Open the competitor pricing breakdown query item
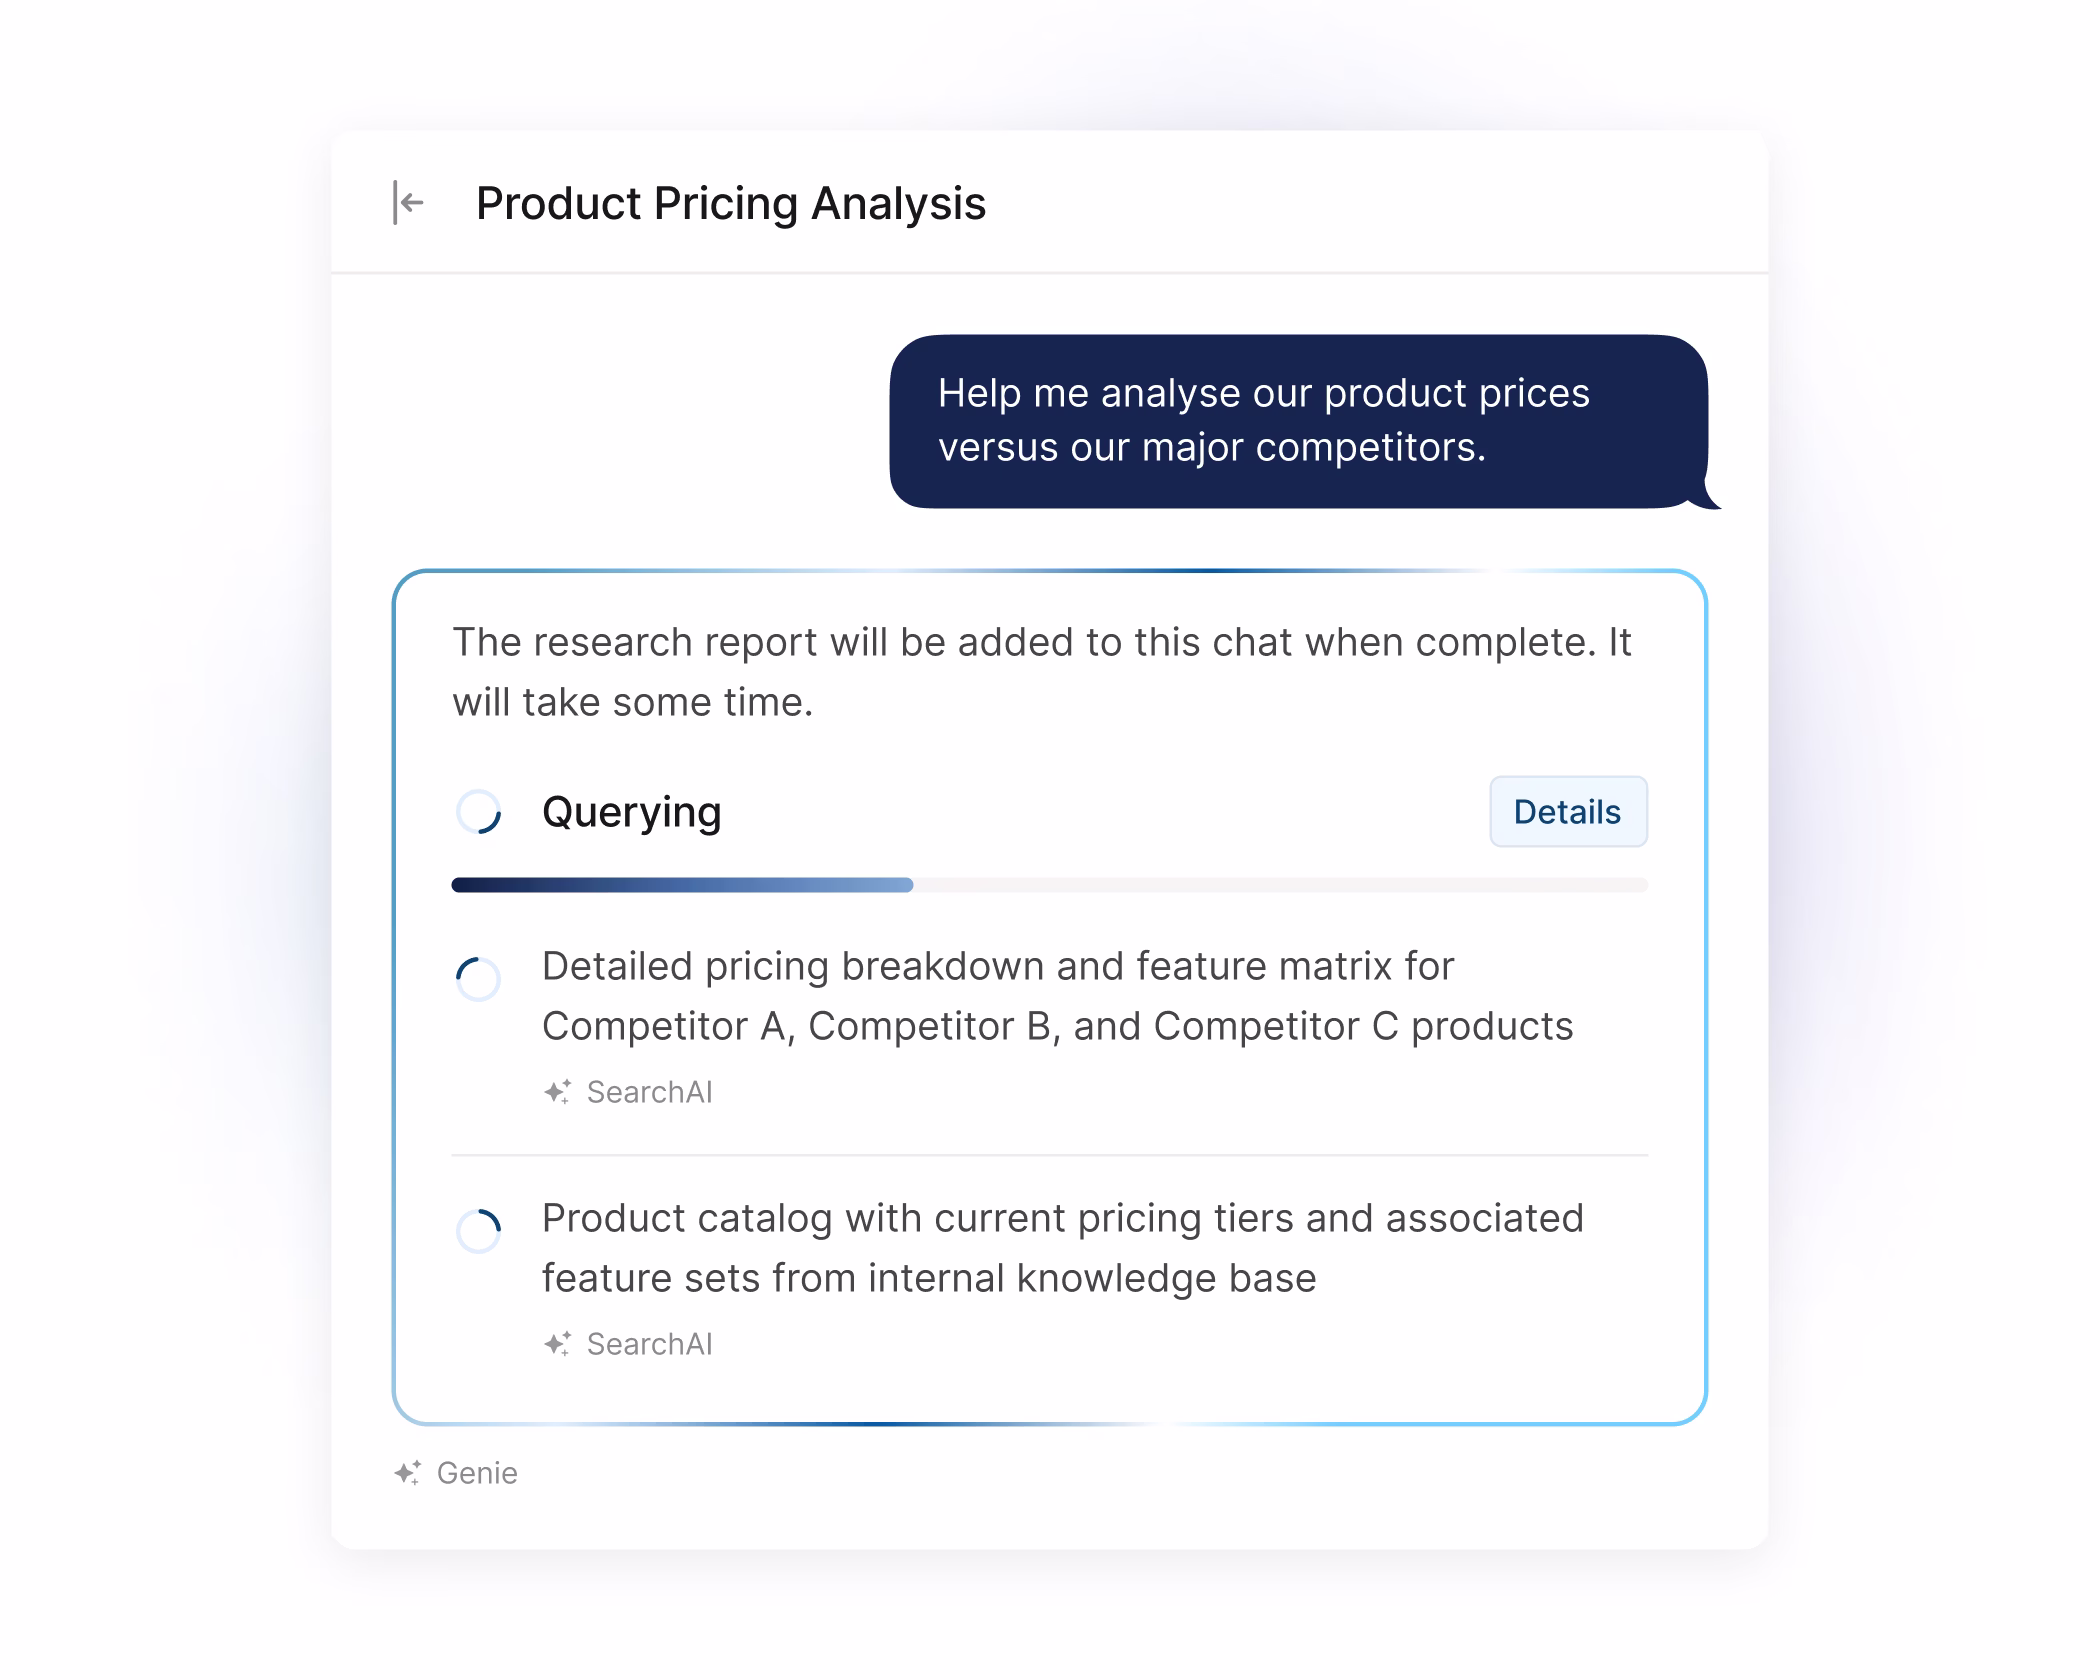 (x=1056, y=996)
